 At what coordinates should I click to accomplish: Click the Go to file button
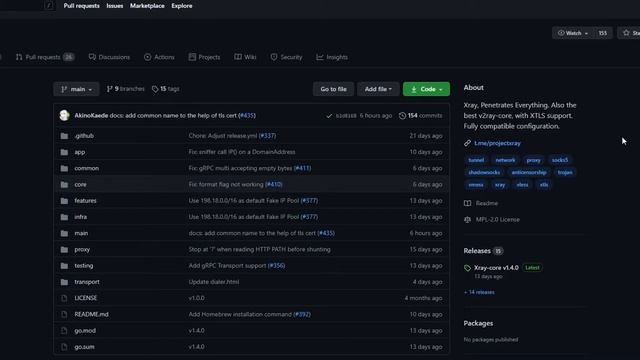pos(333,89)
